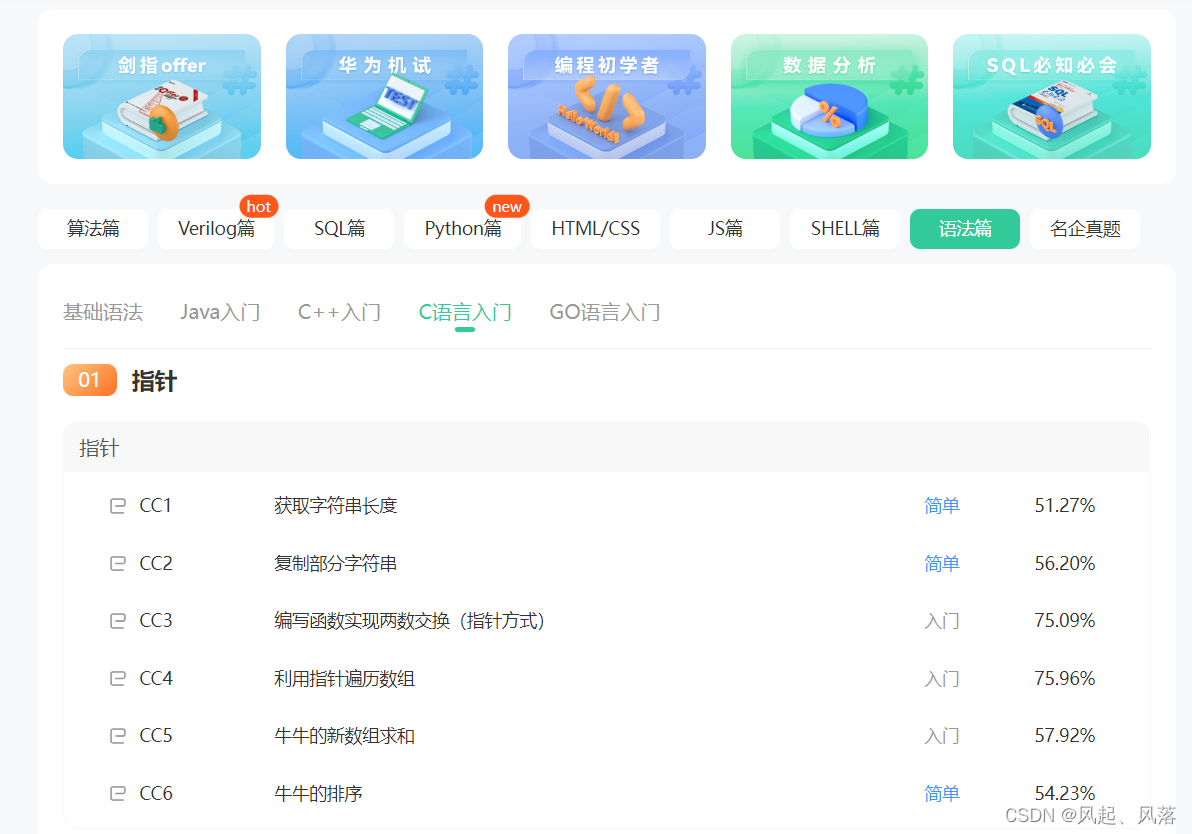The width and height of the screenshot is (1192, 834).
Task: Click the practice icon beside CC5
Action: [117, 735]
